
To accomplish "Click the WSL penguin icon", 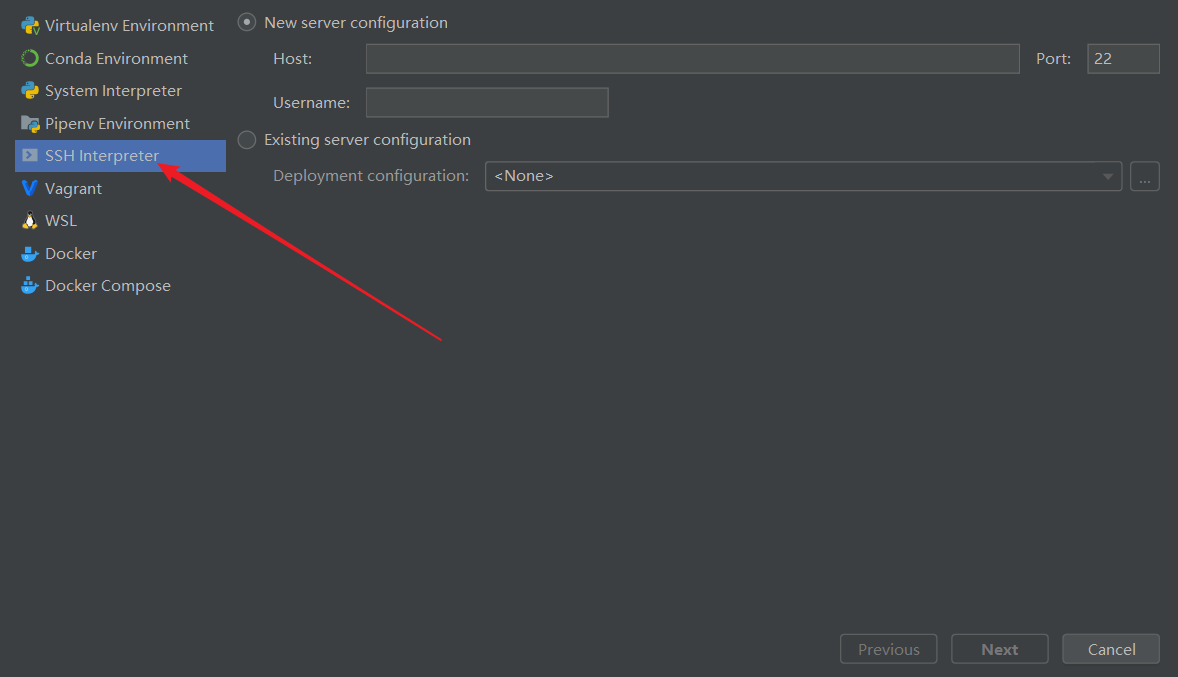I will coord(29,221).
